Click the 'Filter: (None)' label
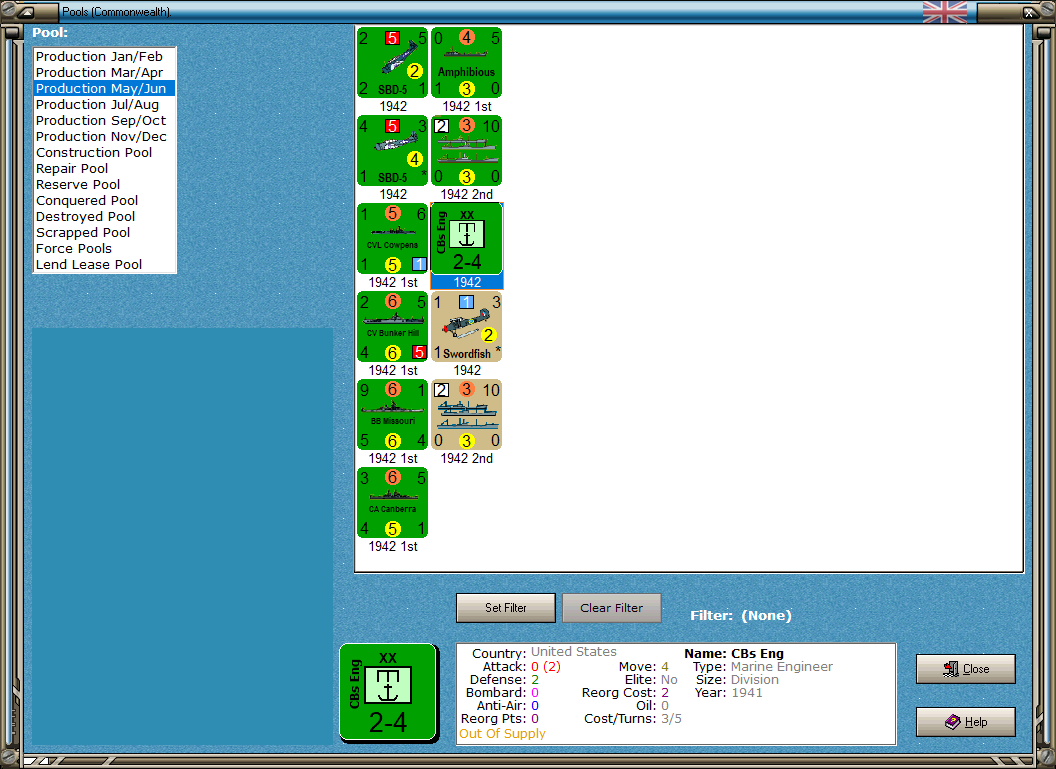This screenshot has width=1056, height=769. (x=741, y=615)
